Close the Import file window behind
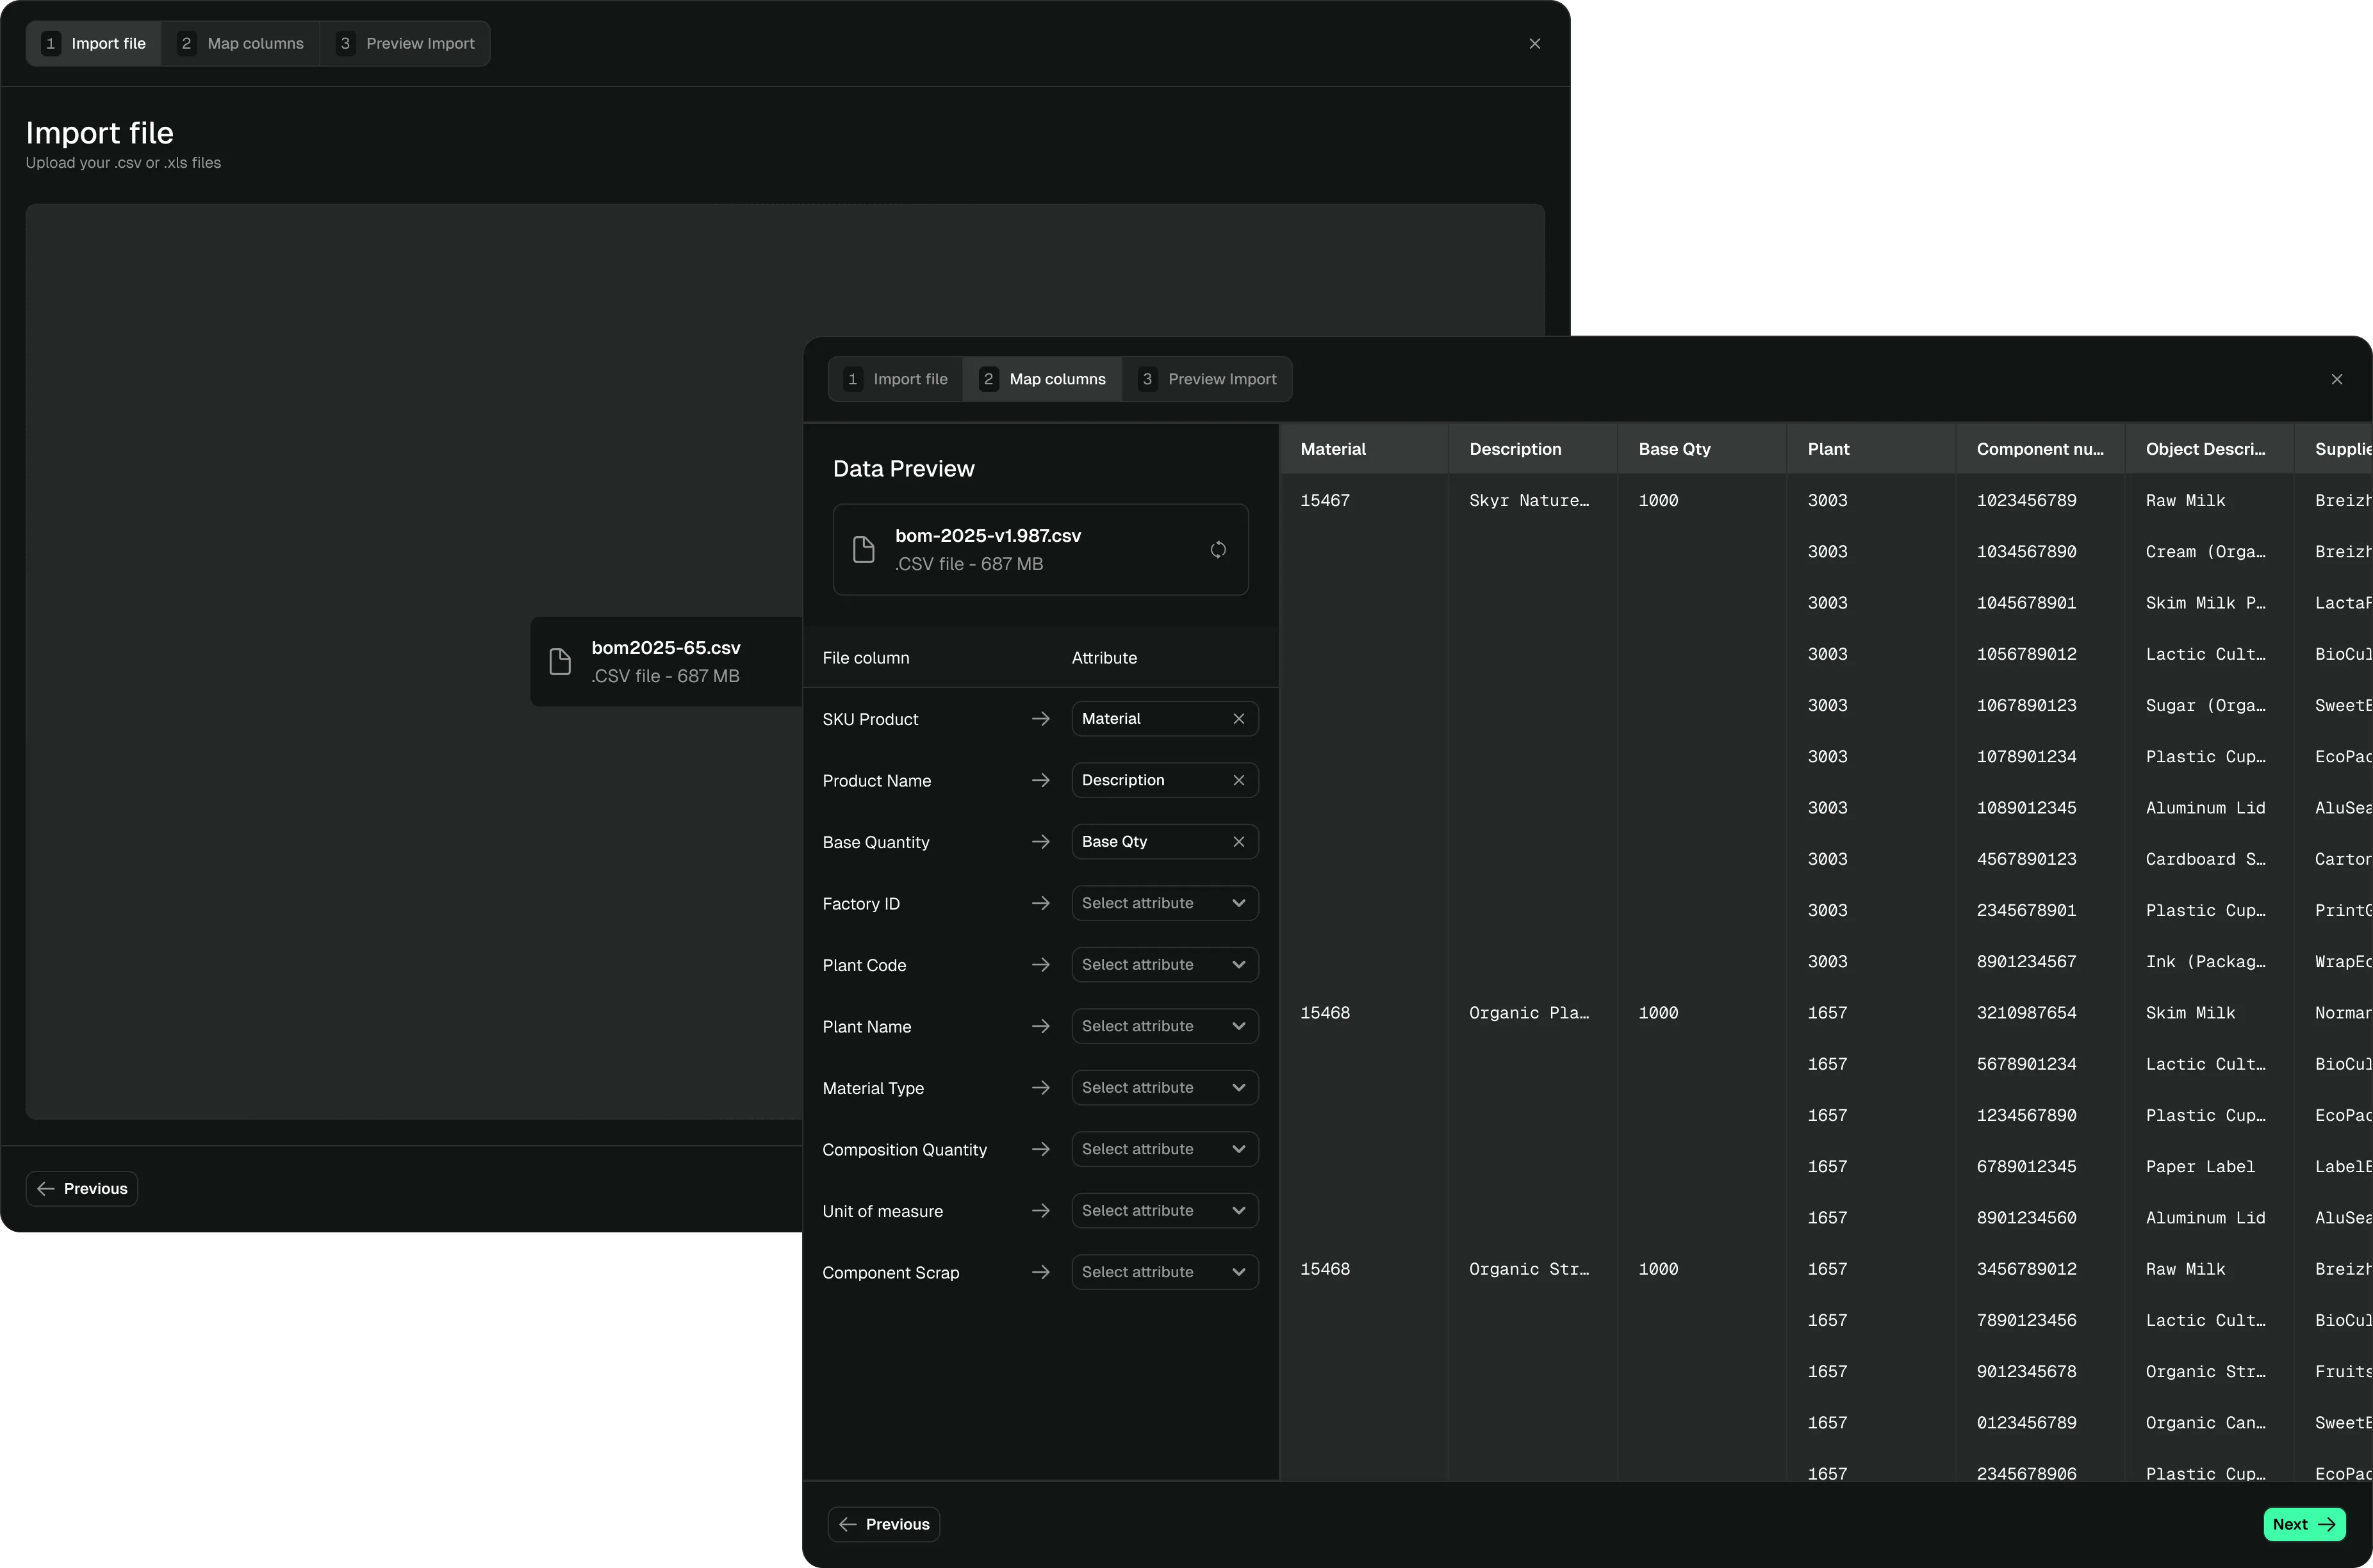2373x1568 pixels. [x=1535, y=43]
